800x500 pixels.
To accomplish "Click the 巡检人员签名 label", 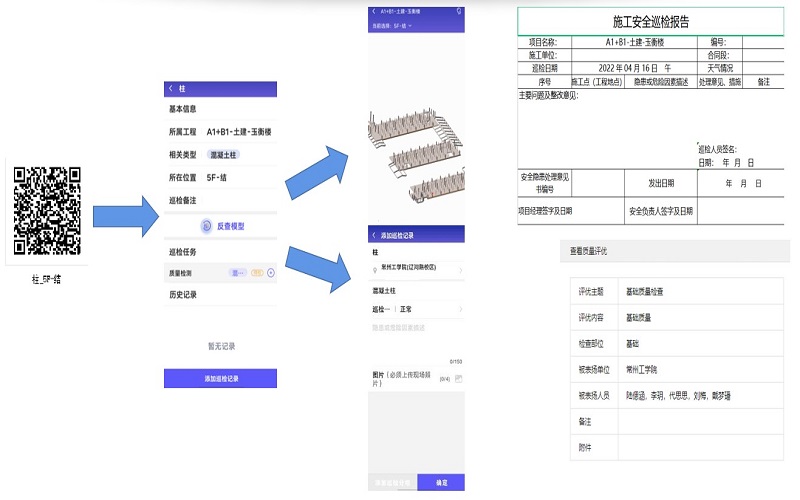I will pos(717,149).
